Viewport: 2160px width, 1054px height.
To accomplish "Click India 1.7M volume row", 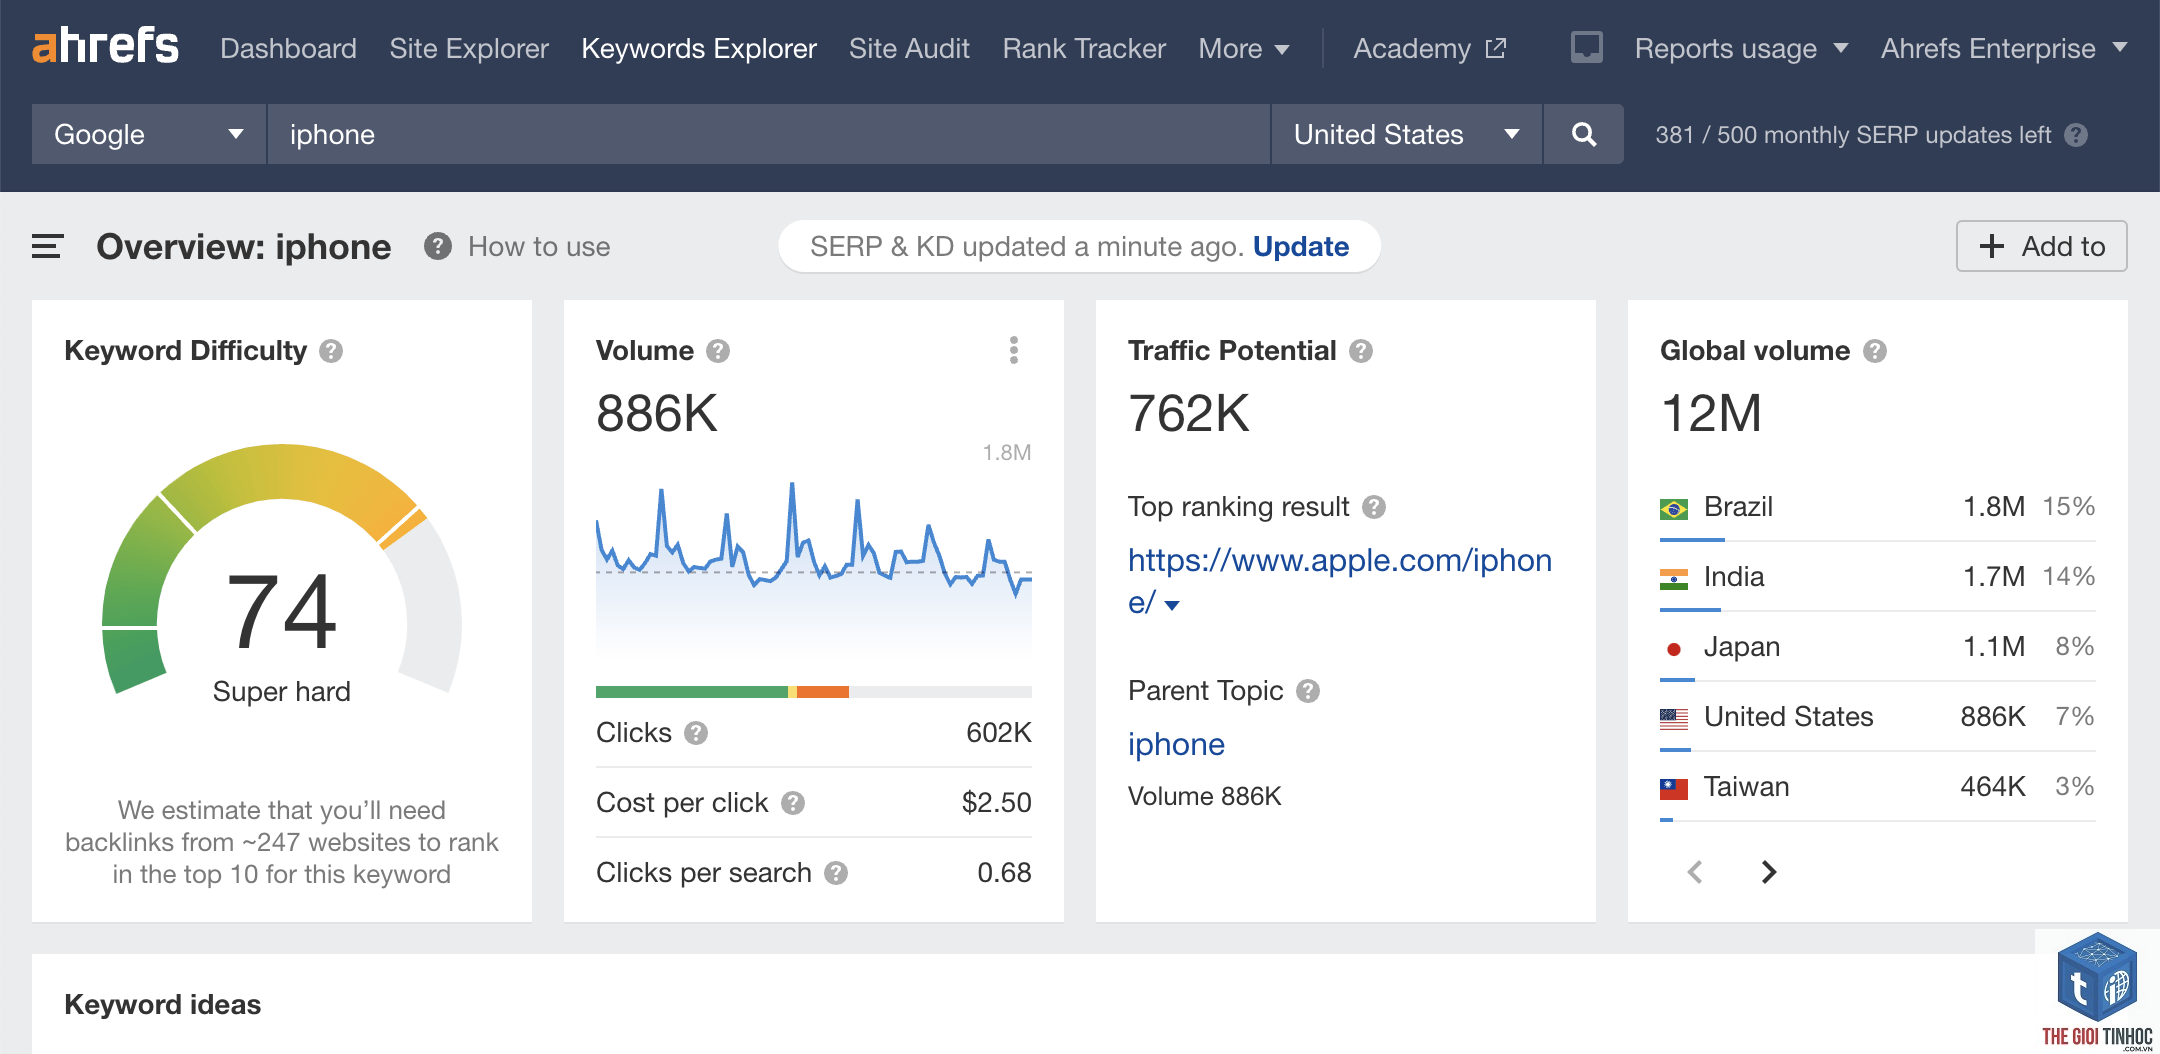I will pos(1877,577).
